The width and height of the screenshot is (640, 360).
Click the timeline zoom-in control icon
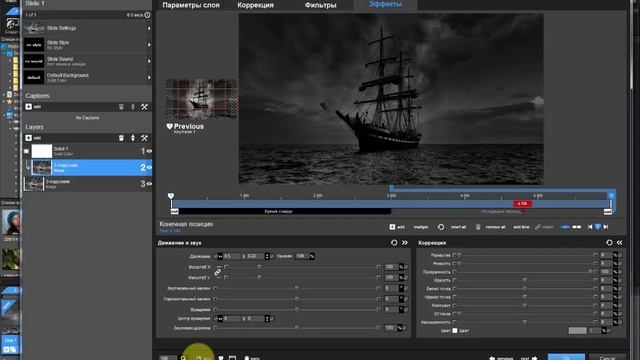pyautogui.click(x=565, y=227)
